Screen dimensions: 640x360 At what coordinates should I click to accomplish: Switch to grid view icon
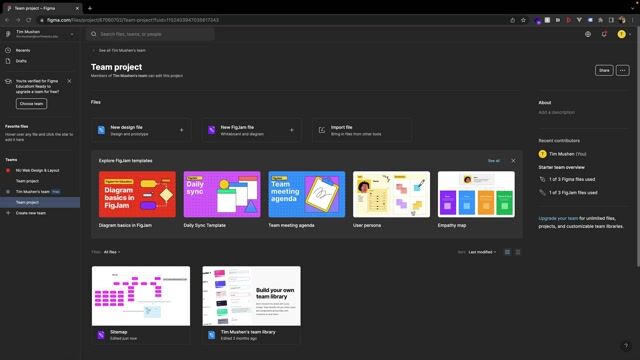coord(507,252)
